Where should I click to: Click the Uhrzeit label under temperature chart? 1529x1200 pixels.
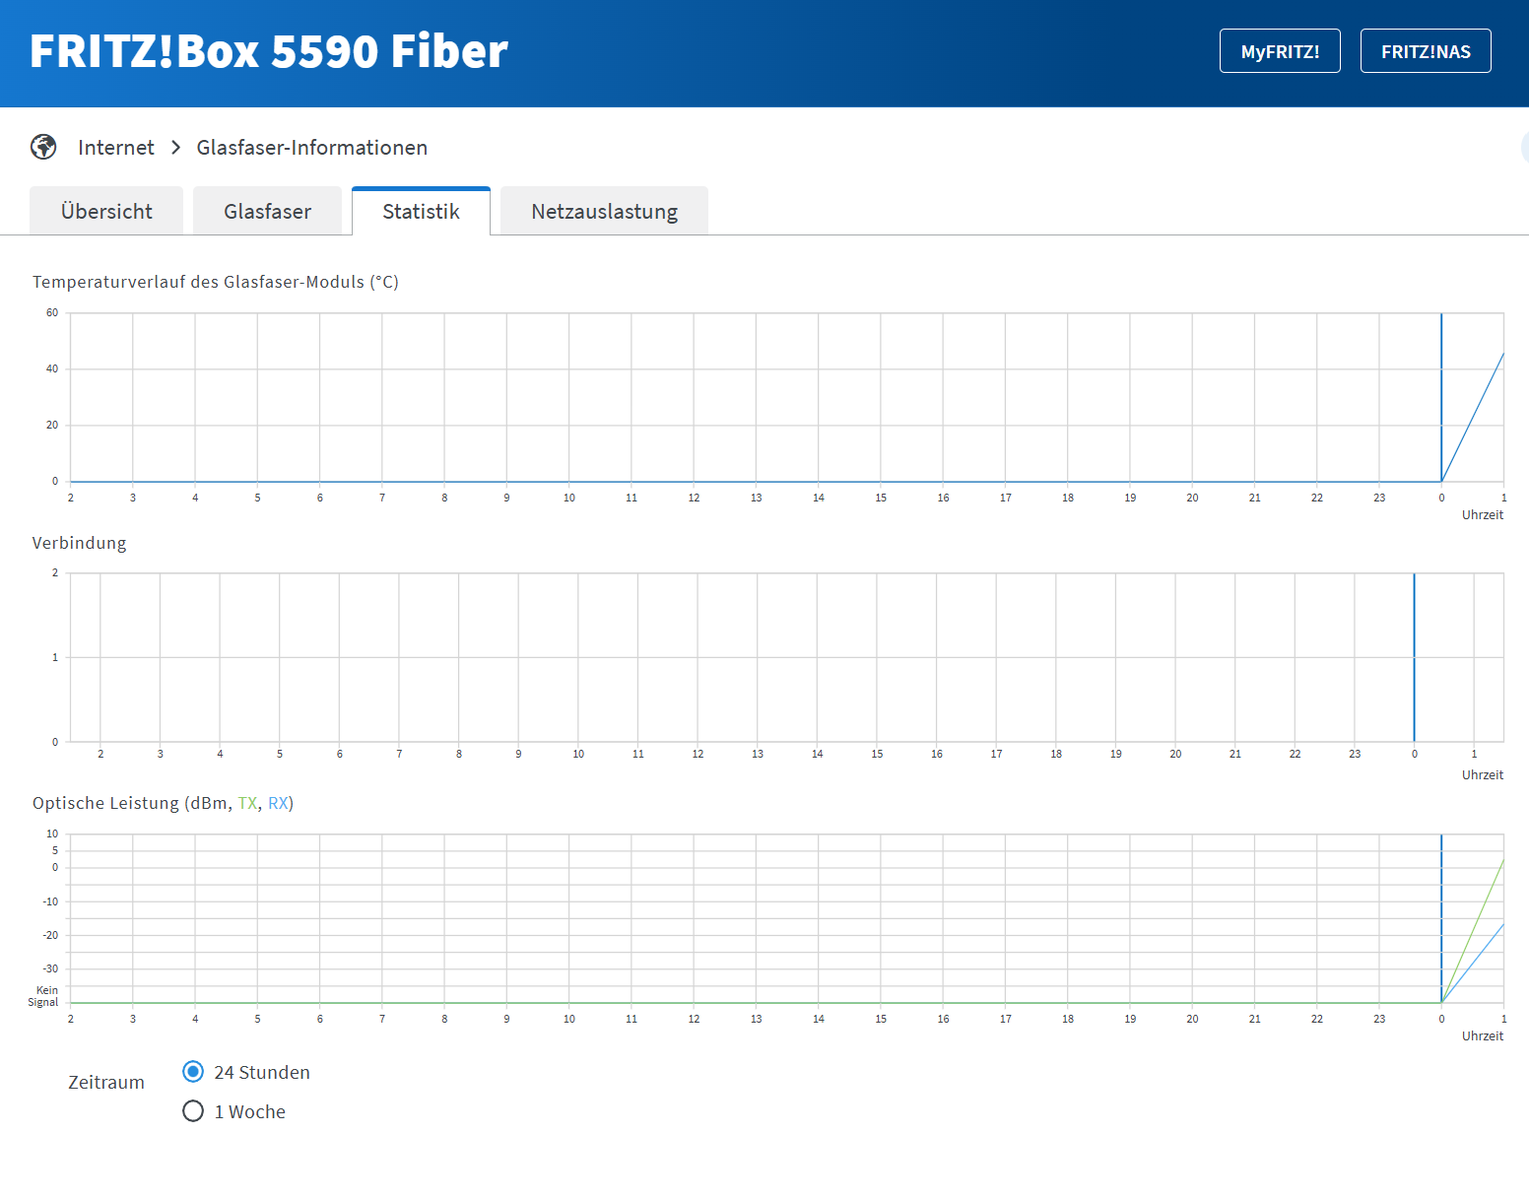[1482, 515]
